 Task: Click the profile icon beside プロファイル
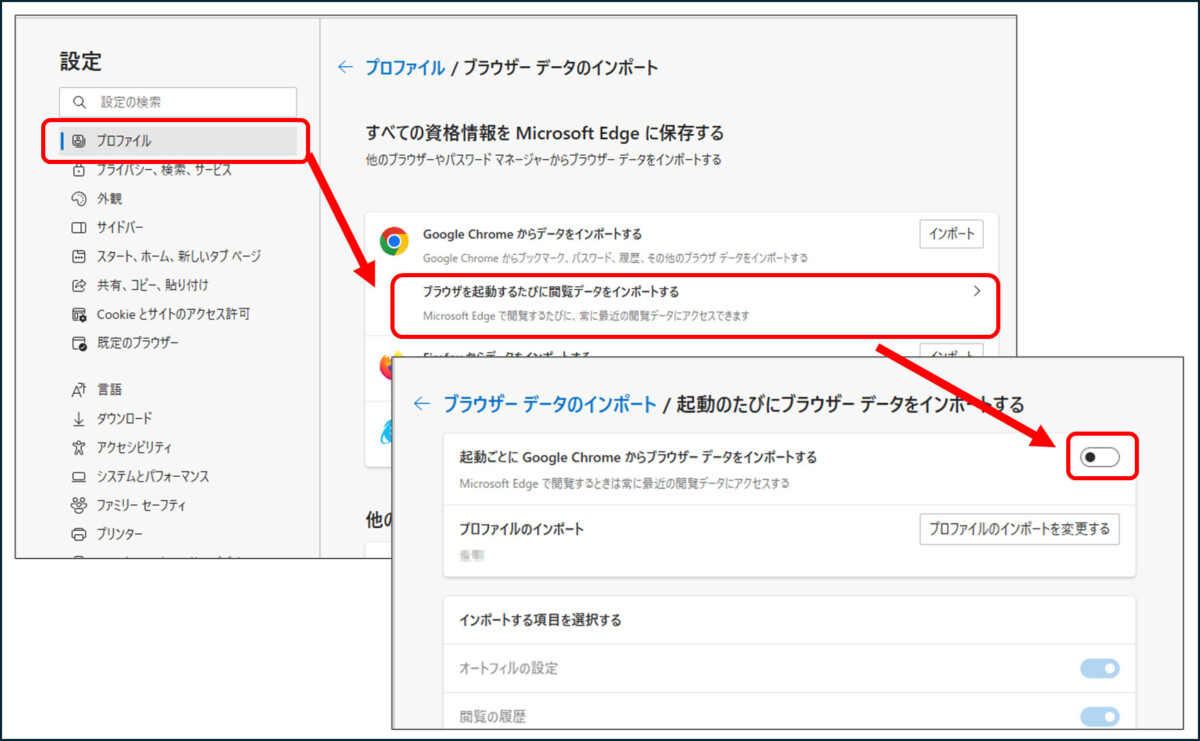[79, 141]
